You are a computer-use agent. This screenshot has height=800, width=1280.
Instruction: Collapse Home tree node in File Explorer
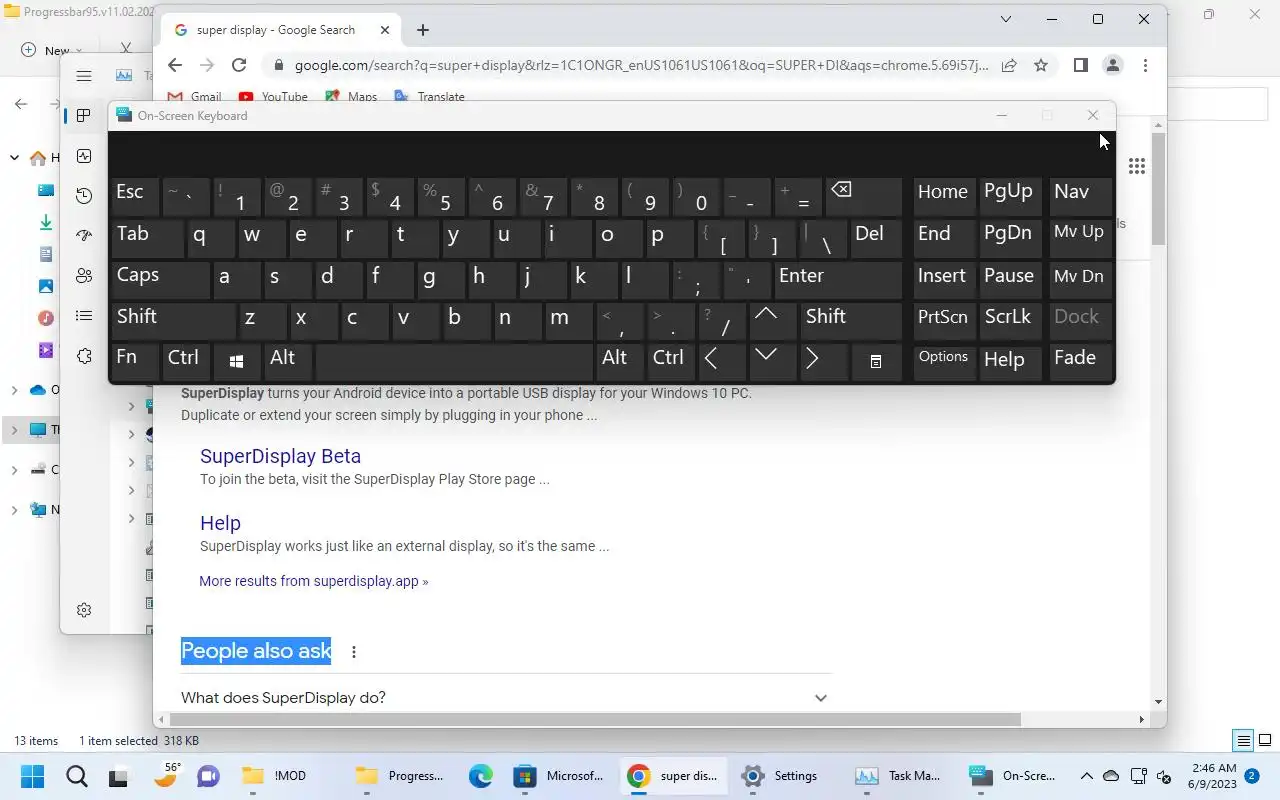[15, 158]
